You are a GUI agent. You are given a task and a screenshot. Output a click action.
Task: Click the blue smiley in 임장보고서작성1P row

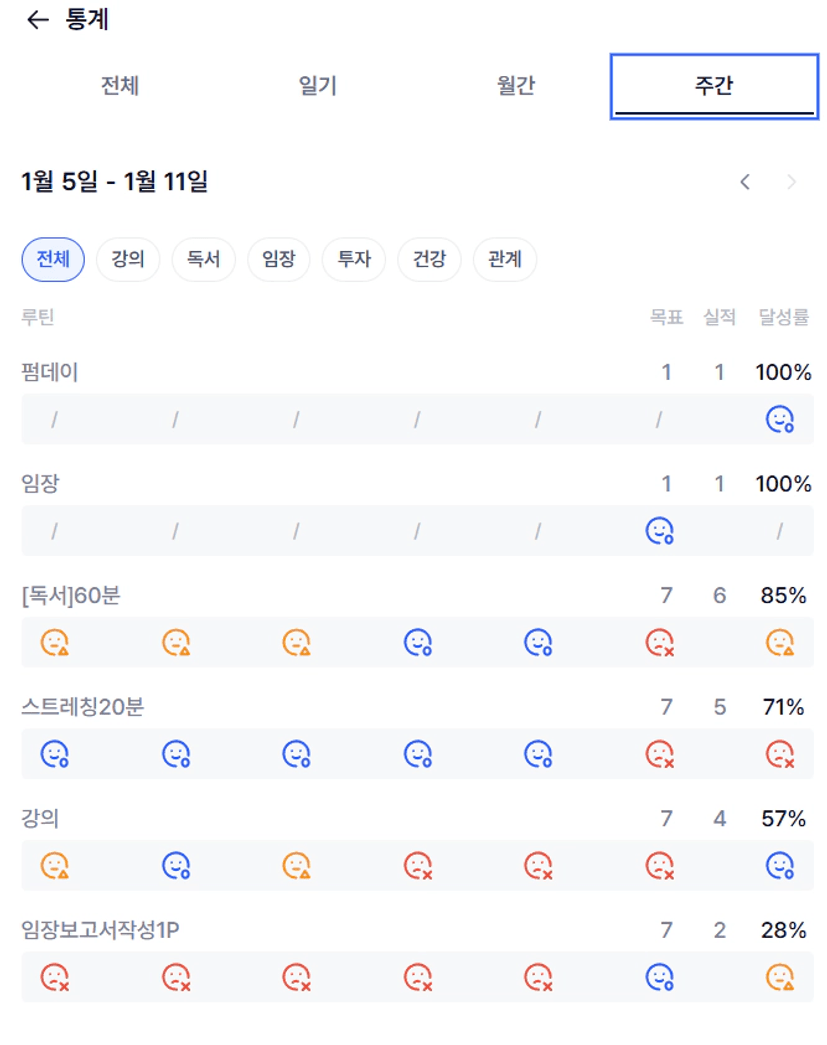pos(659,976)
